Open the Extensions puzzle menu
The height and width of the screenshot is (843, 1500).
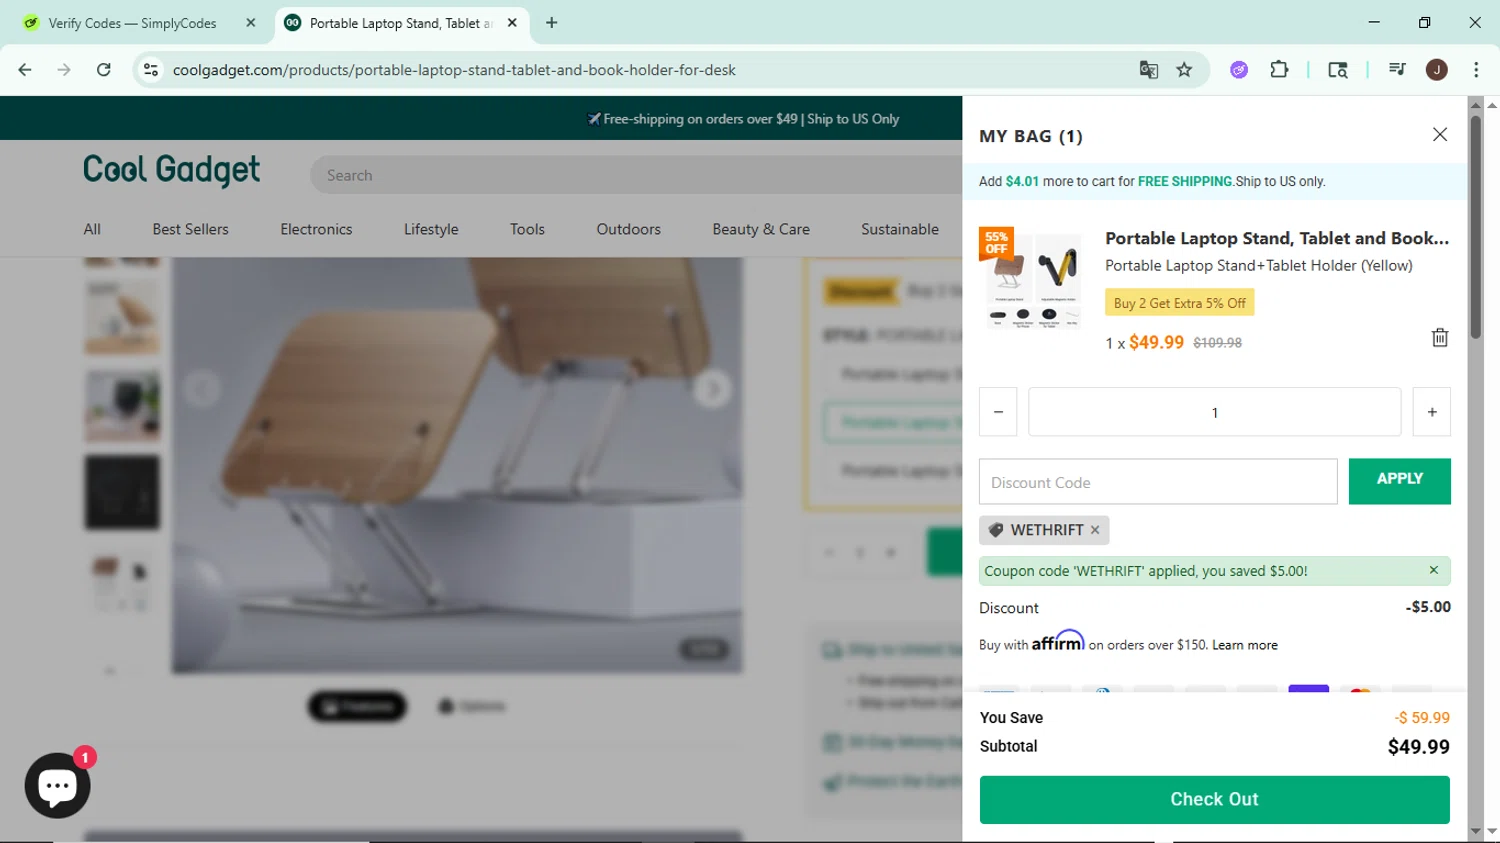tap(1279, 70)
